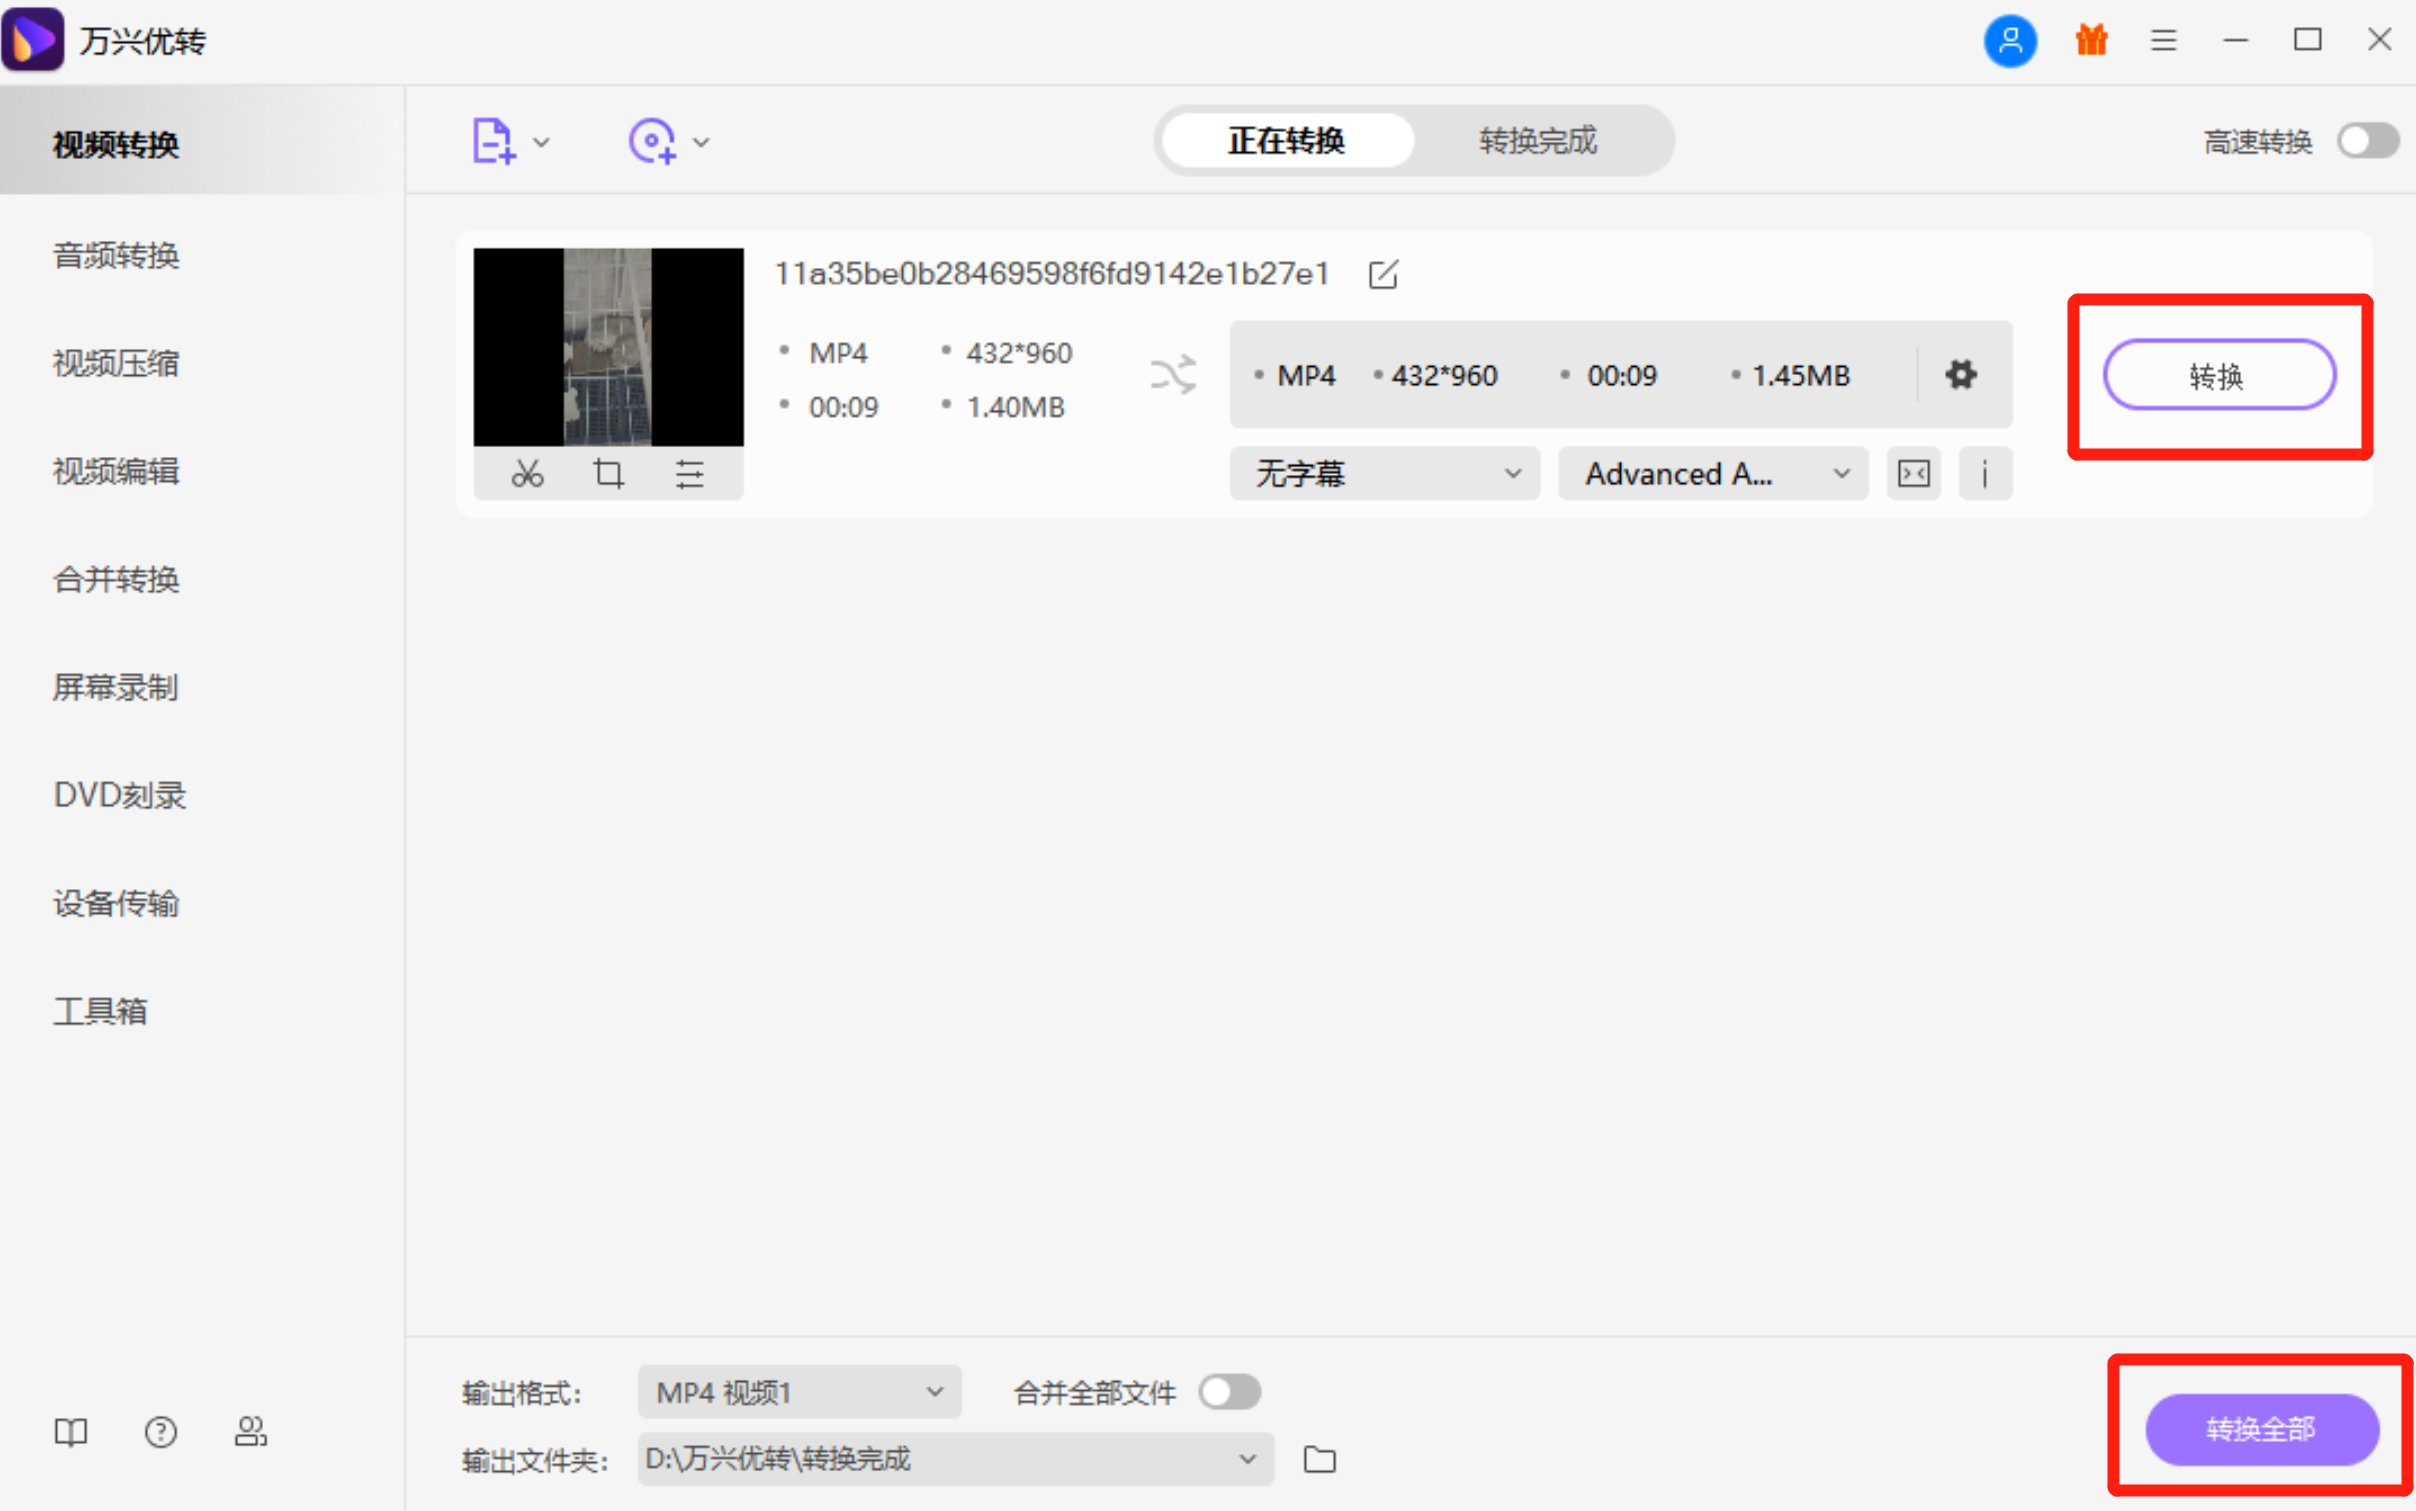Click the add file icon in toolbar
The image size is (2416, 1511).
492,140
